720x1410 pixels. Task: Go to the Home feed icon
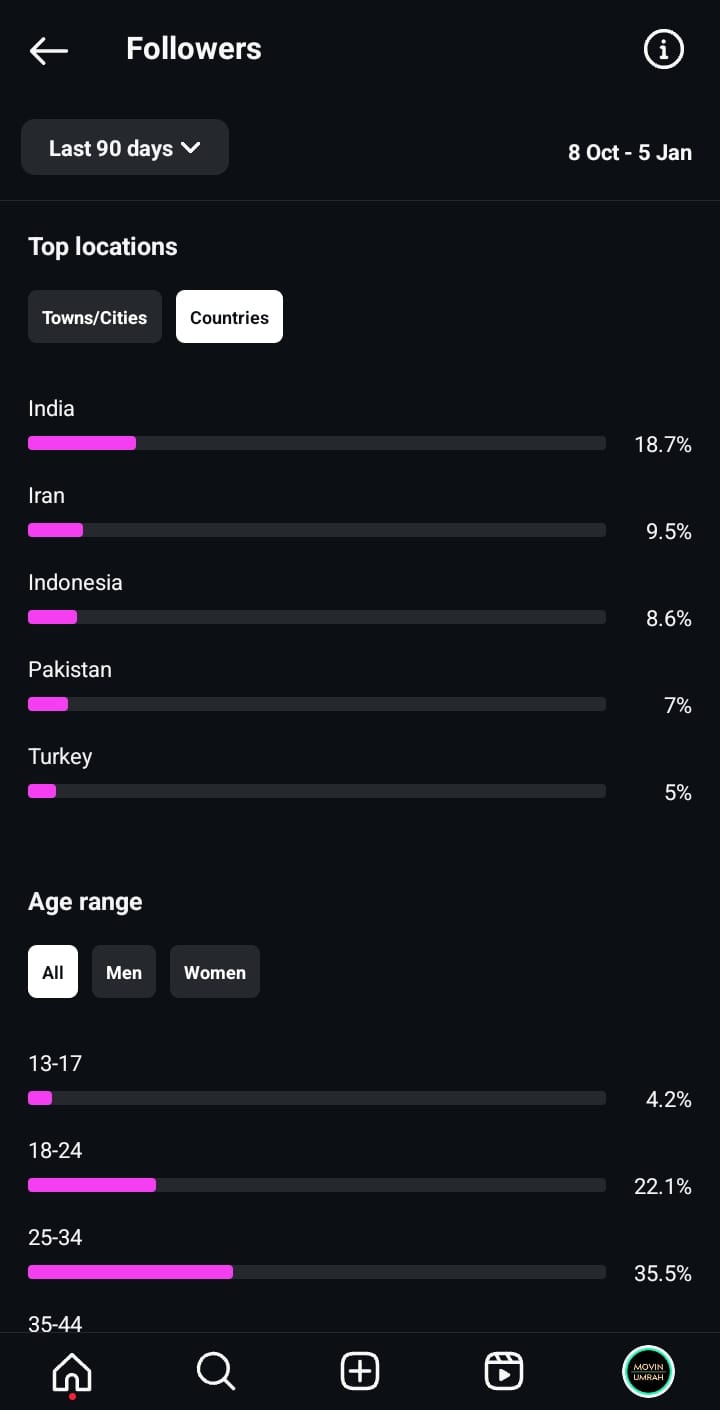(x=72, y=1371)
